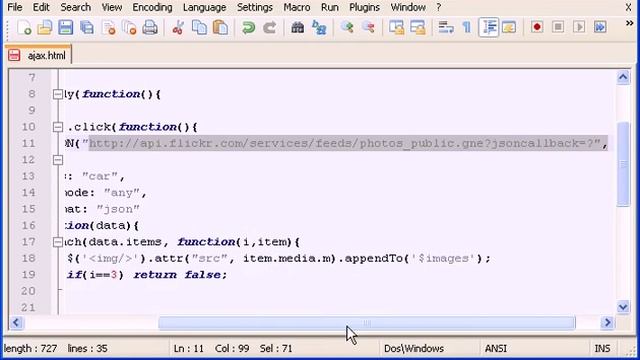Open the Macro menu

297,7
